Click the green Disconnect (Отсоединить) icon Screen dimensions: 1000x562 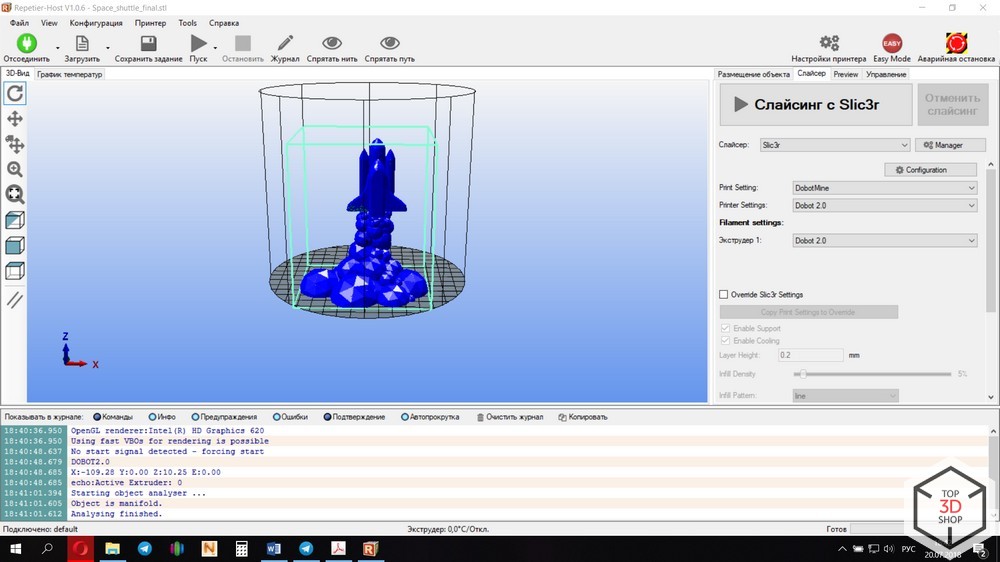click(27, 43)
